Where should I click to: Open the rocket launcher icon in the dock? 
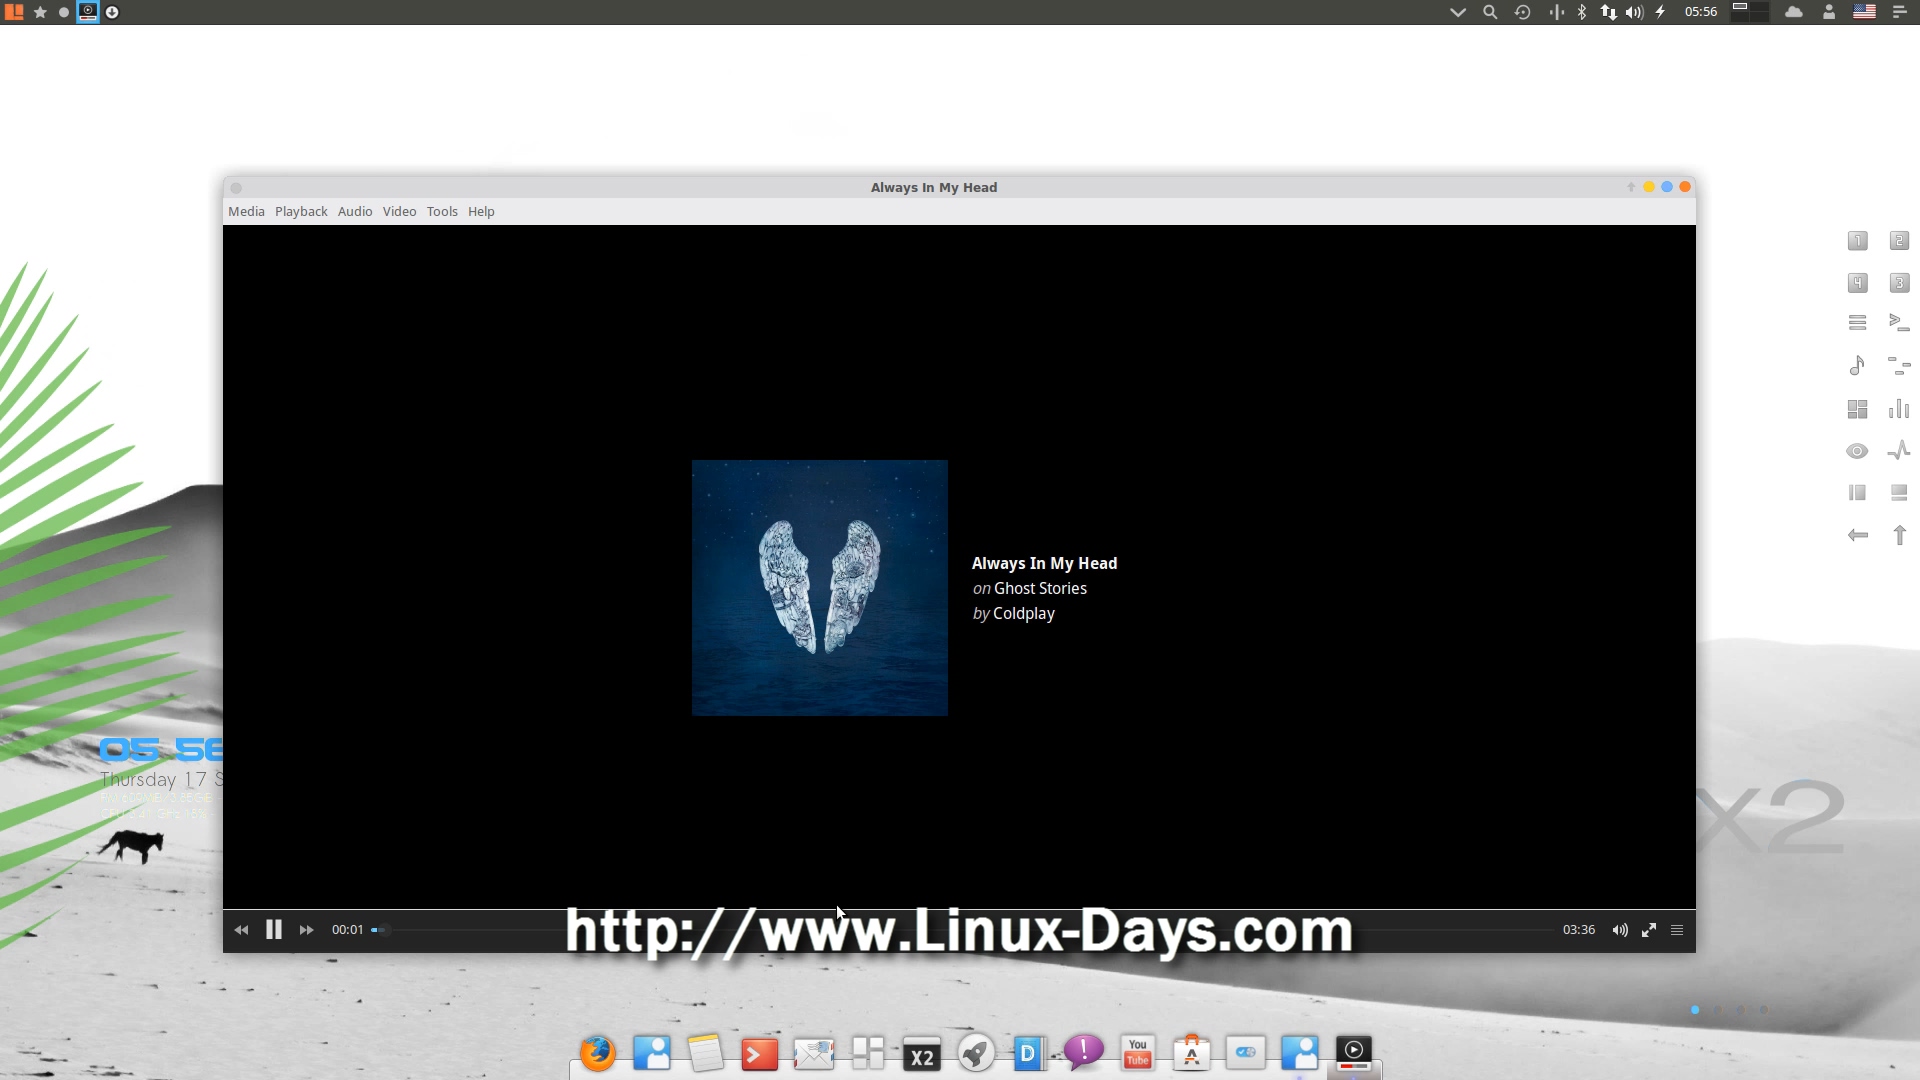975,1053
